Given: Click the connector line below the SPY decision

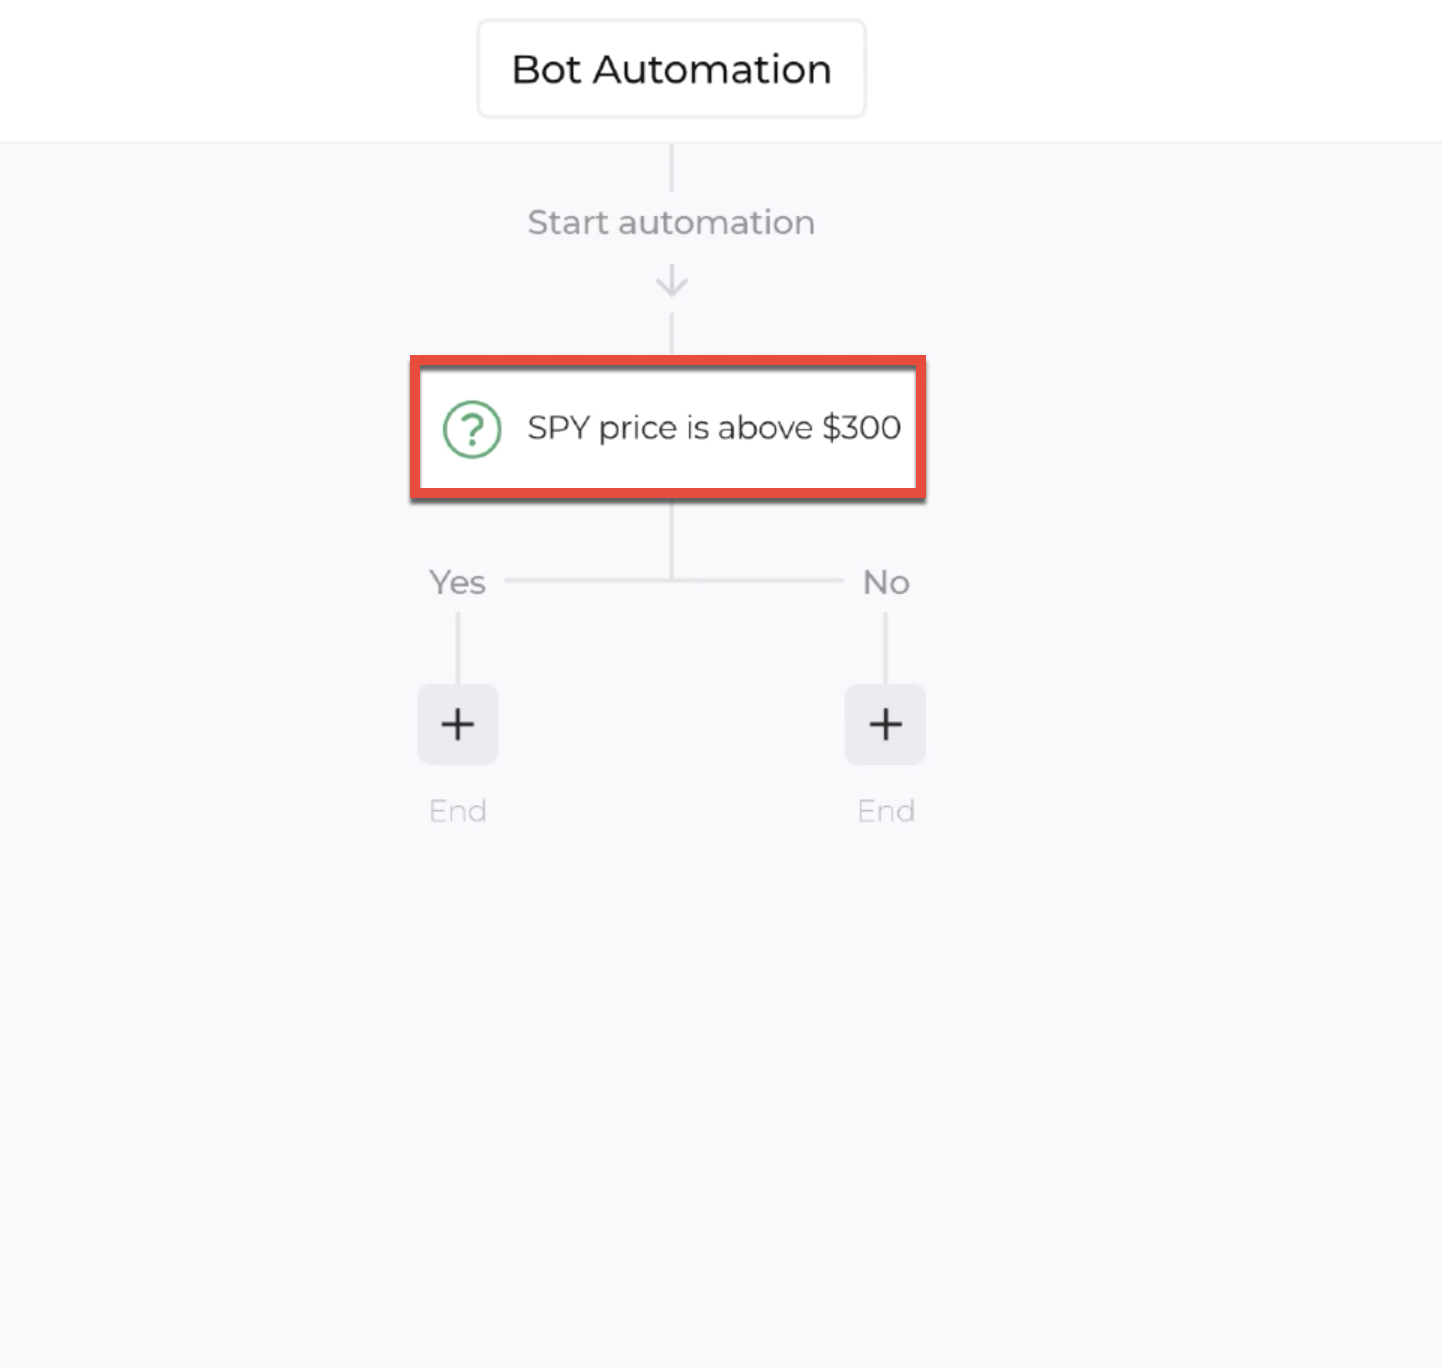Looking at the screenshot, I should pyautogui.click(x=672, y=540).
